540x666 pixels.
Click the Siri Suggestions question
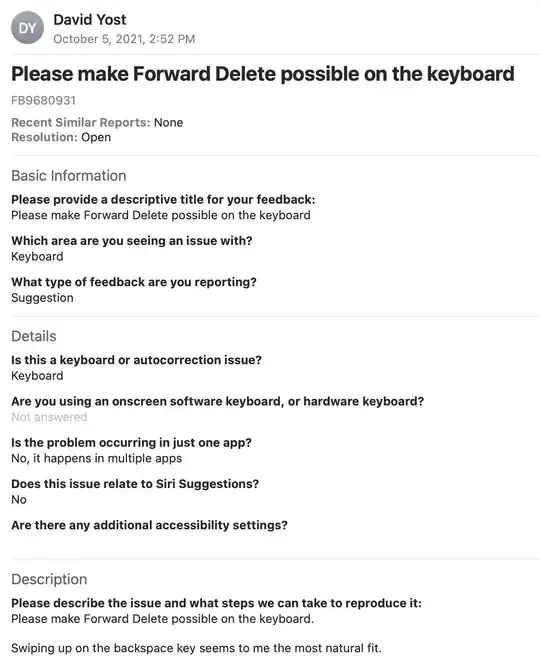tap(135, 484)
